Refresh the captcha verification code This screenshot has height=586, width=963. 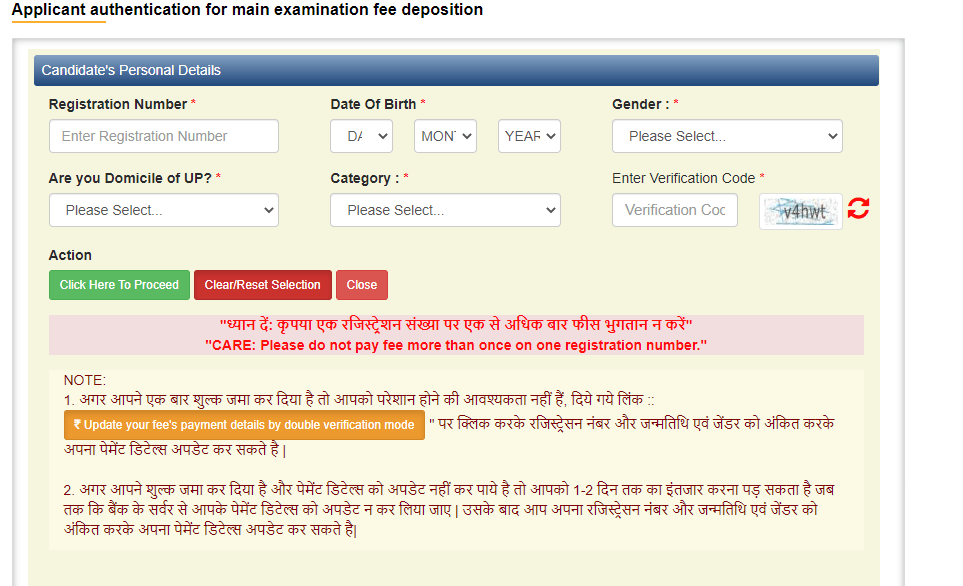tap(857, 210)
